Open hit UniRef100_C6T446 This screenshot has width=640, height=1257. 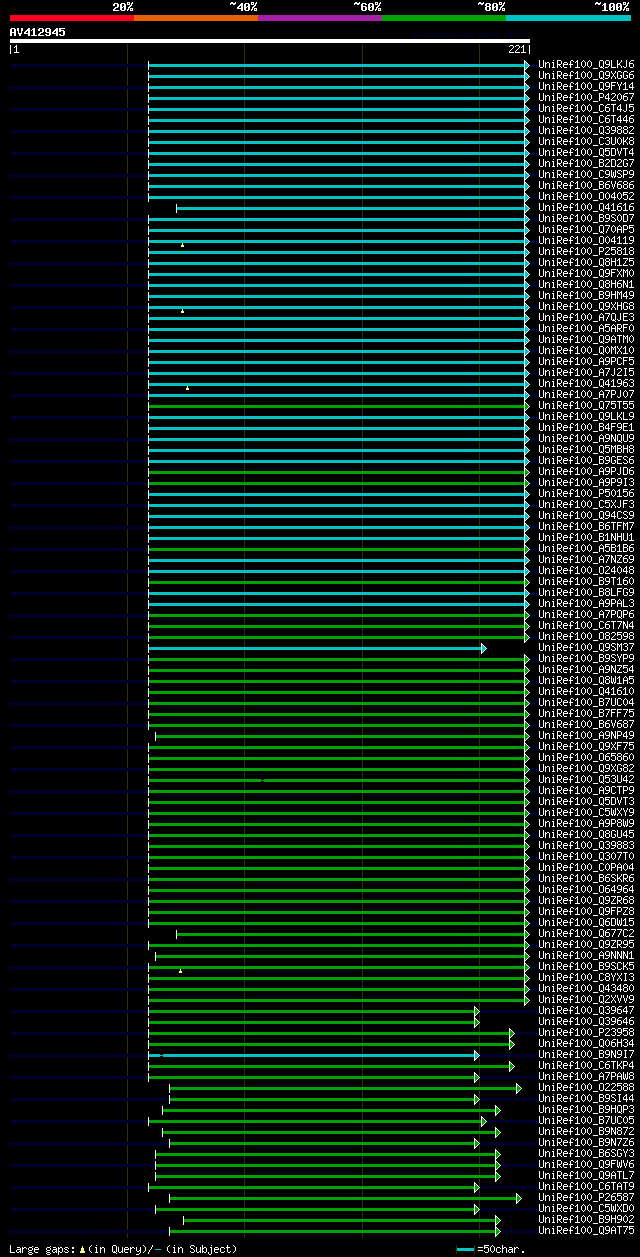pyautogui.click(x=586, y=119)
